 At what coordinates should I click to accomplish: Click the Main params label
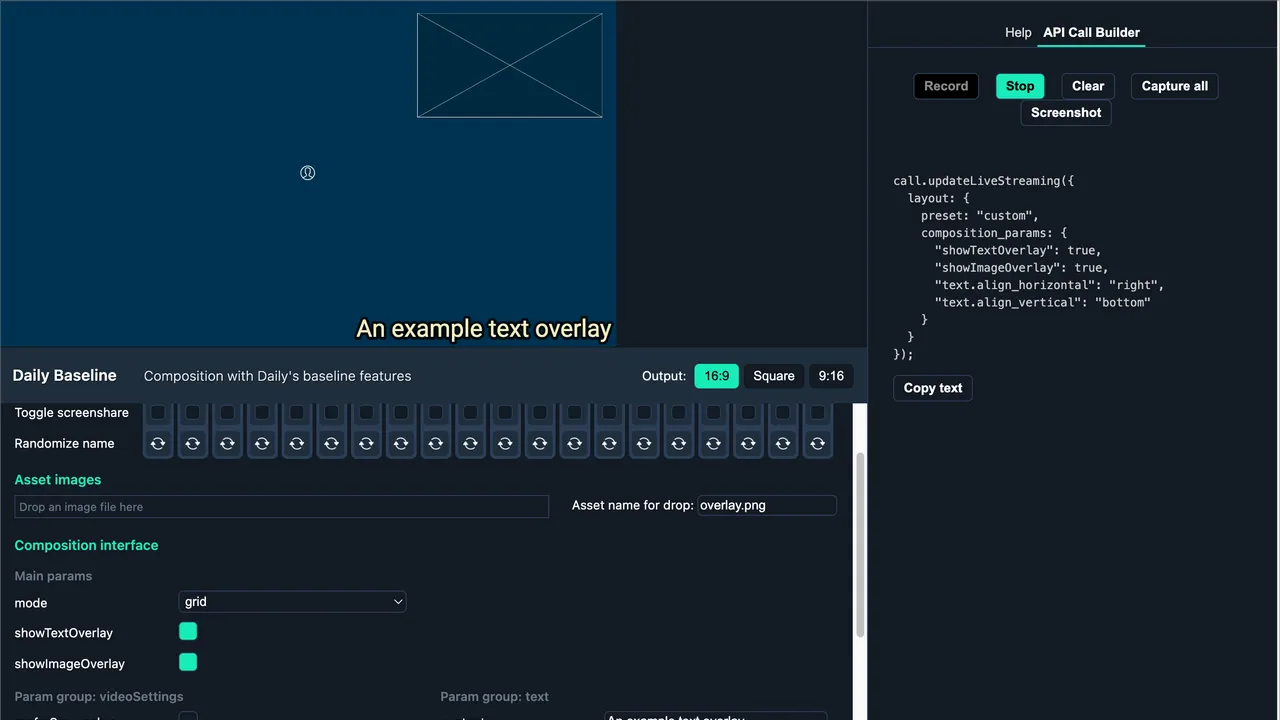coord(53,576)
